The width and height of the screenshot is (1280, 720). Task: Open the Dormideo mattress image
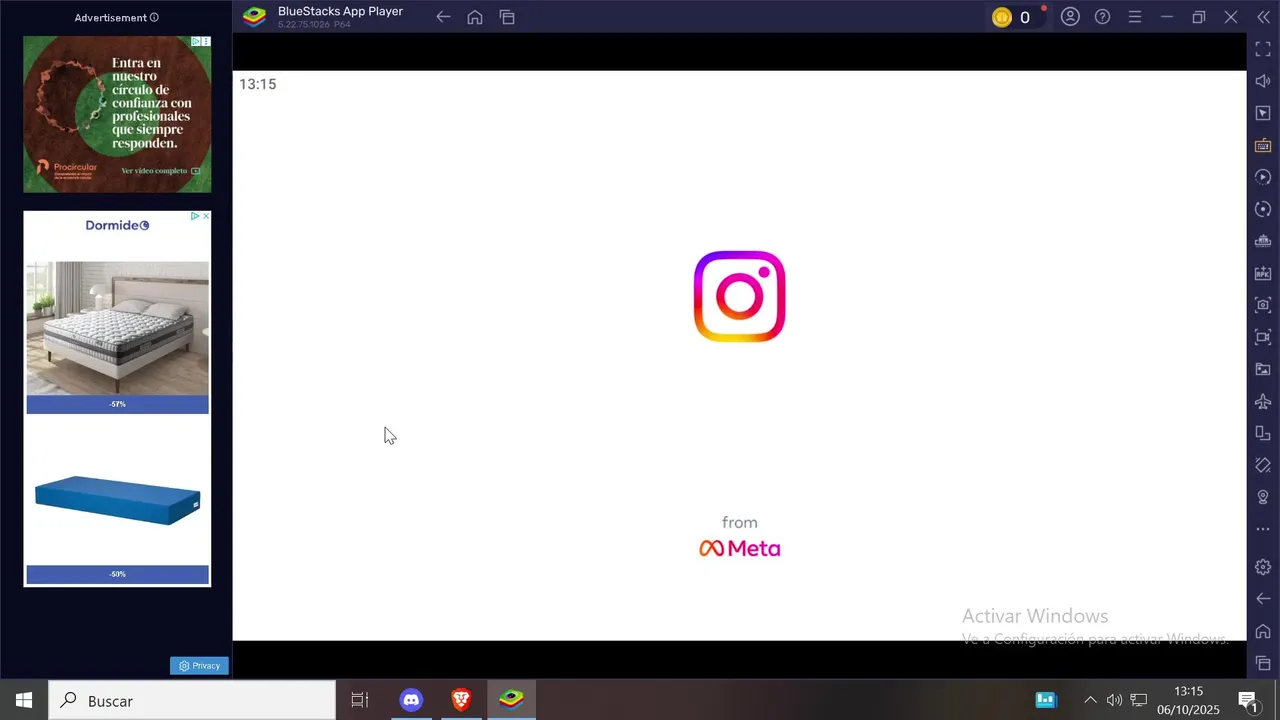pyautogui.click(x=117, y=328)
